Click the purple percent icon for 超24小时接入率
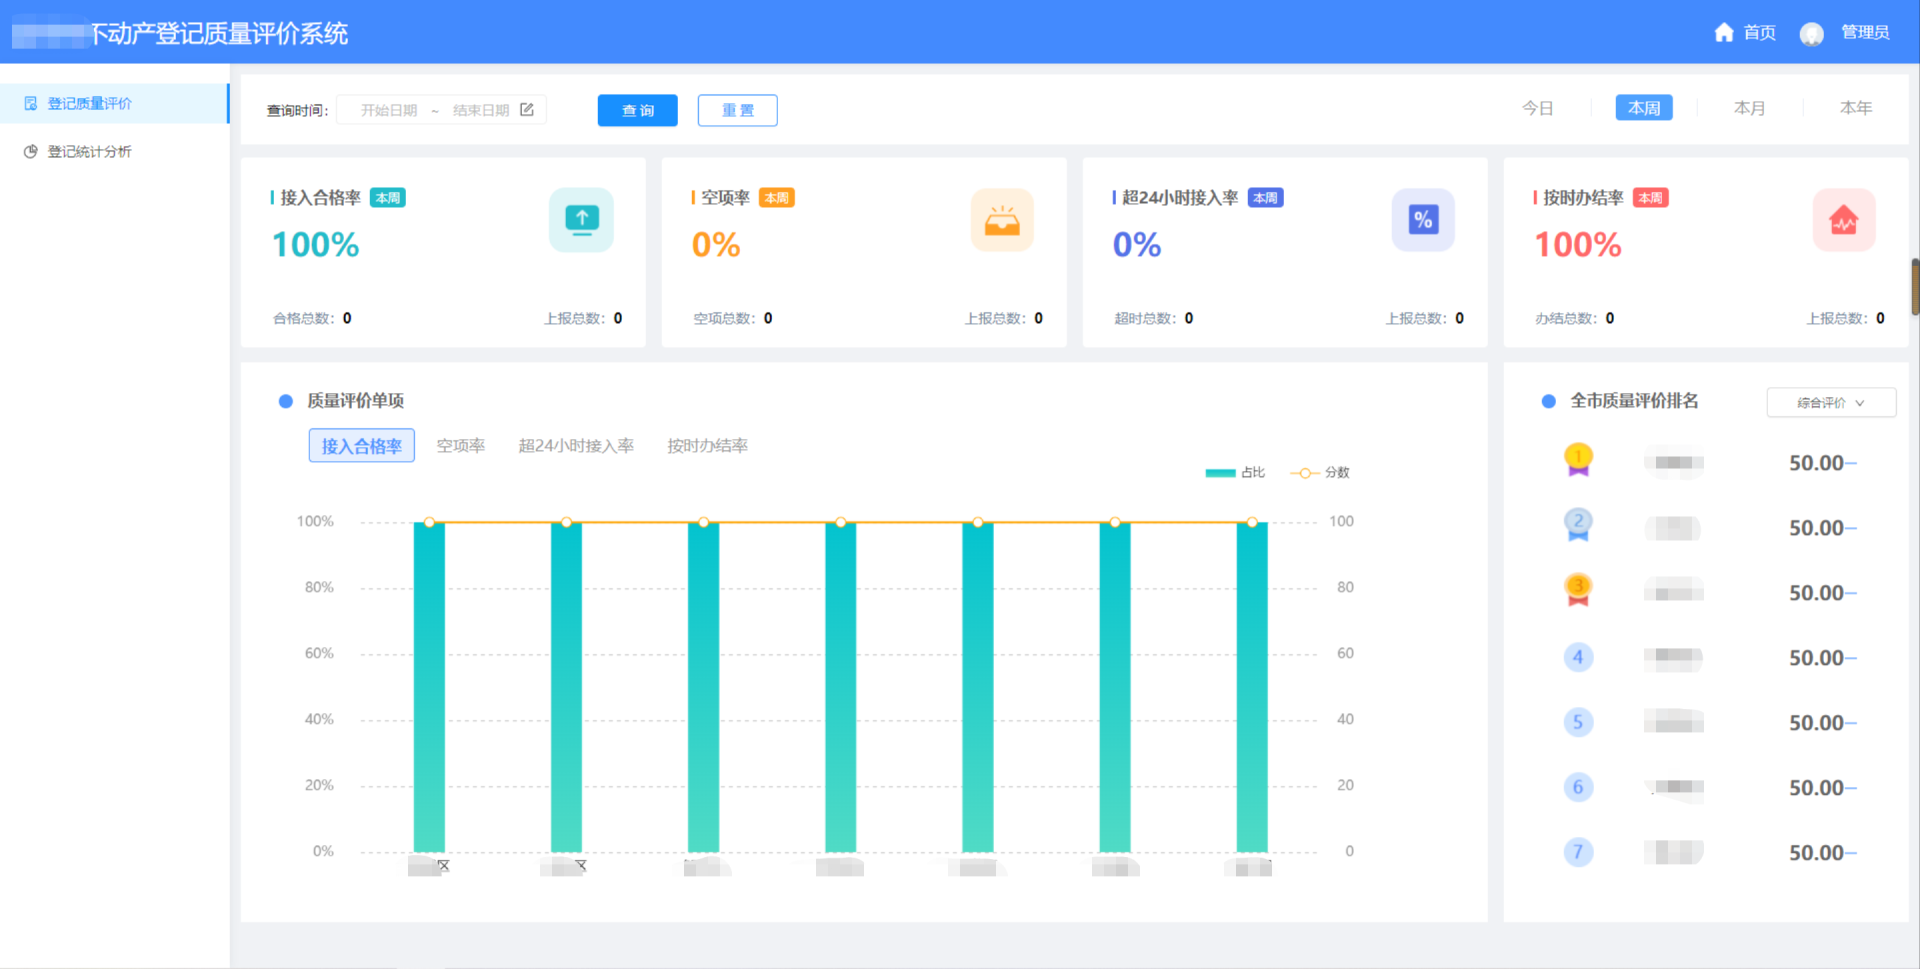 (x=1423, y=220)
